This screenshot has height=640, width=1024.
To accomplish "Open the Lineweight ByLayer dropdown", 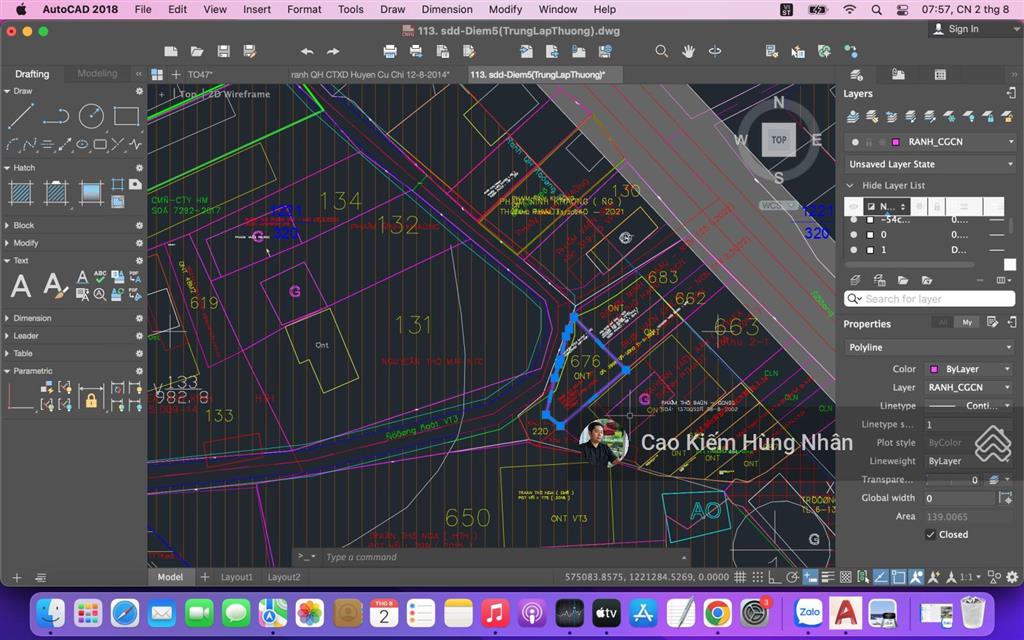I will point(970,461).
